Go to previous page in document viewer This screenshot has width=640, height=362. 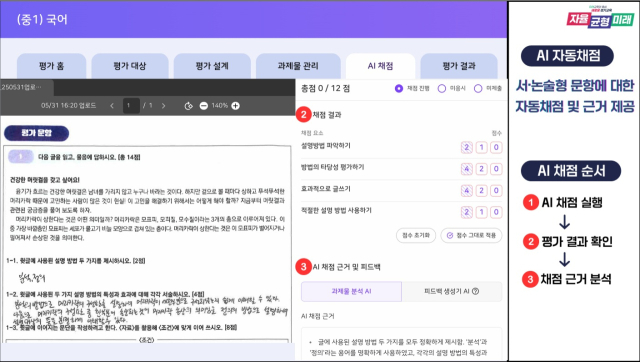coord(112,106)
